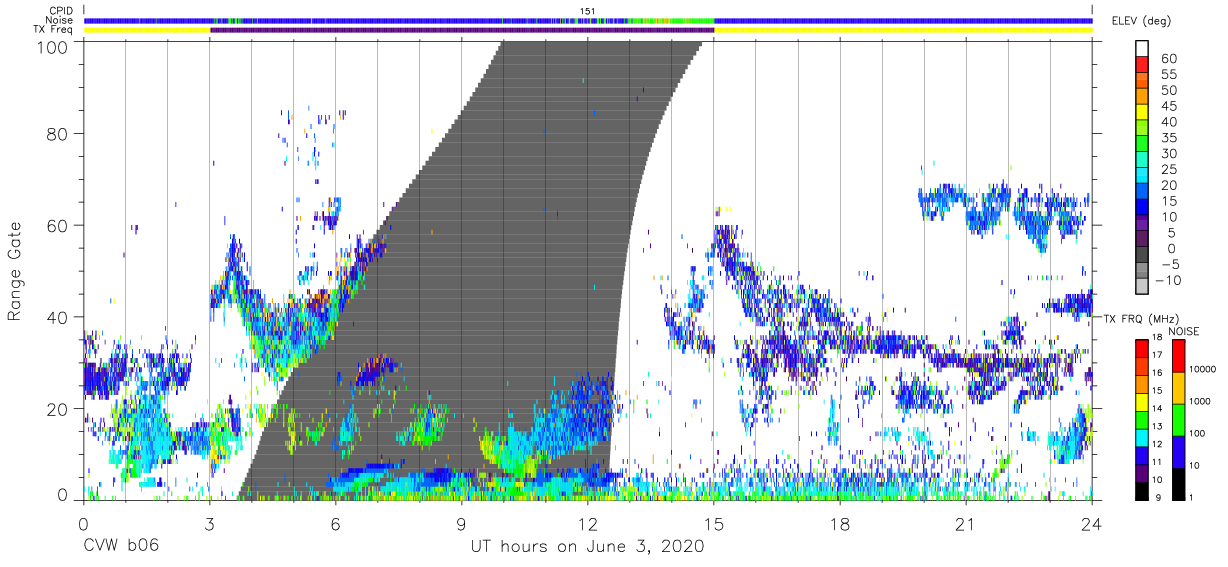Click the 24 tick on UT hours axis
This screenshot has height=567, width=1228.
(x=1092, y=525)
